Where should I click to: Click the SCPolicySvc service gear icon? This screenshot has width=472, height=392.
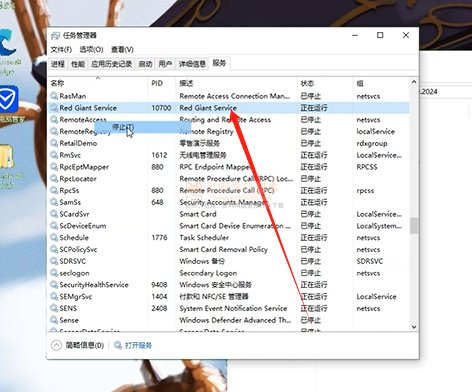tap(54, 249)
